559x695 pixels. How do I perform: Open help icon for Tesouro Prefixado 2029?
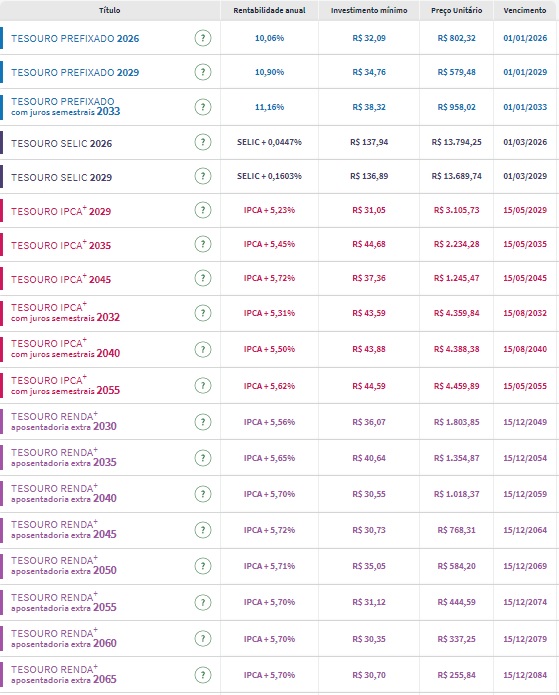[203, 72]
